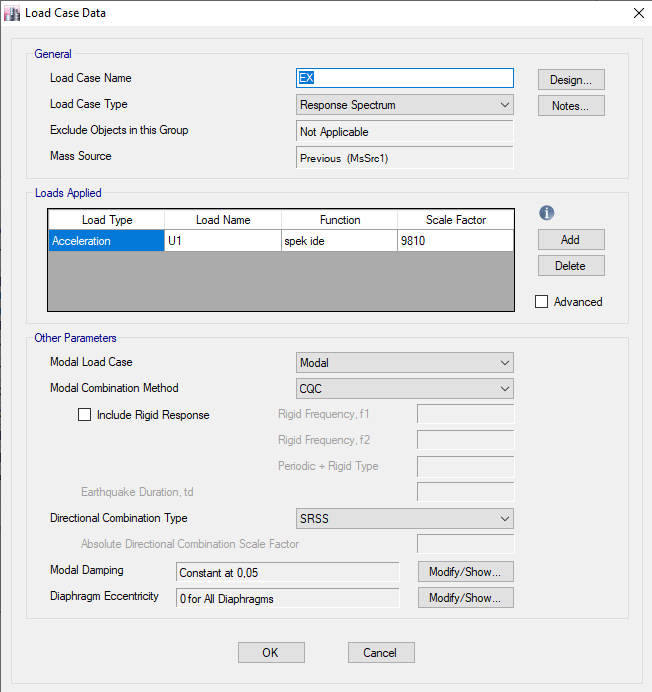Select the Acceleration load type cell
The height and width of the screenshot is (692, 652).
click(106, 241)
